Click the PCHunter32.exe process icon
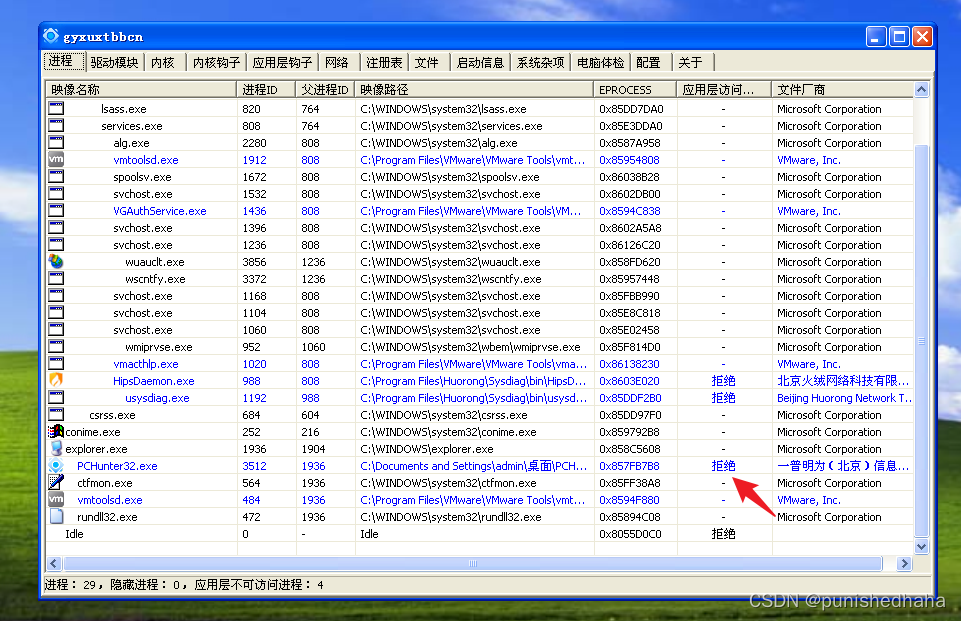The width and height of the screenshot is (961, 621). coord(56,466)
